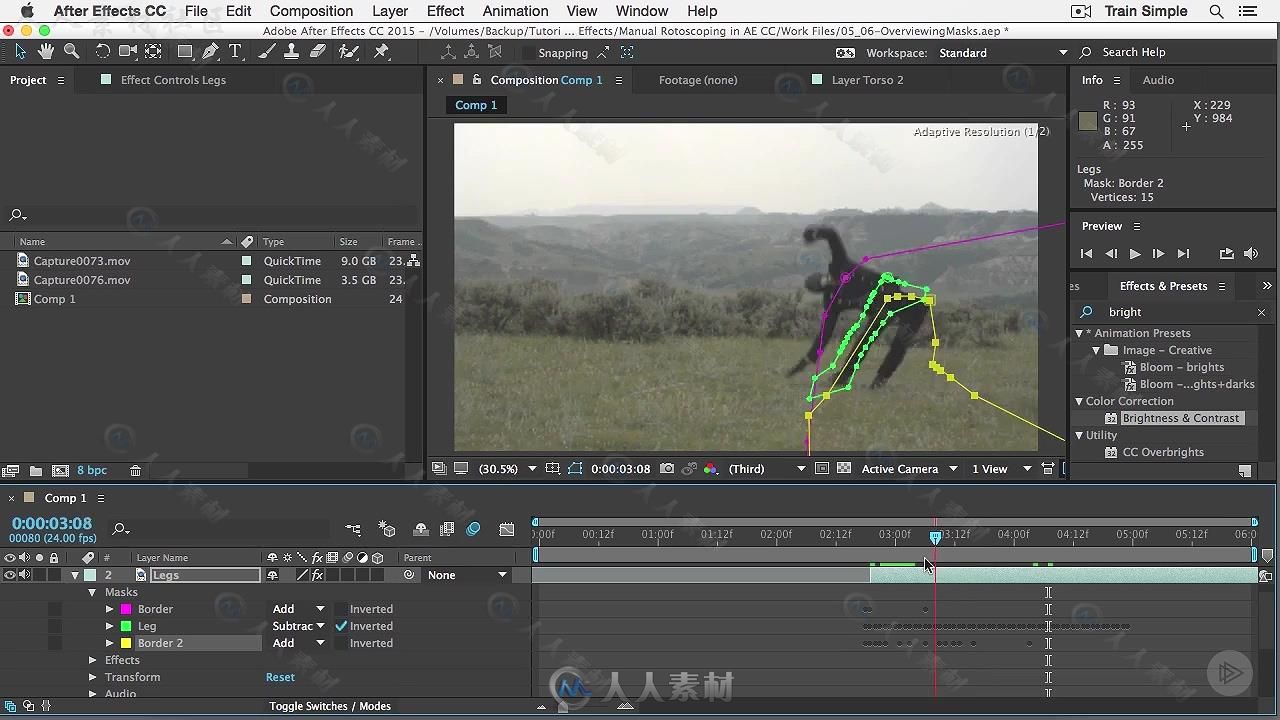Select the Pen tool
Viewport: 1280px width, 720px height.
coord(210,51)
